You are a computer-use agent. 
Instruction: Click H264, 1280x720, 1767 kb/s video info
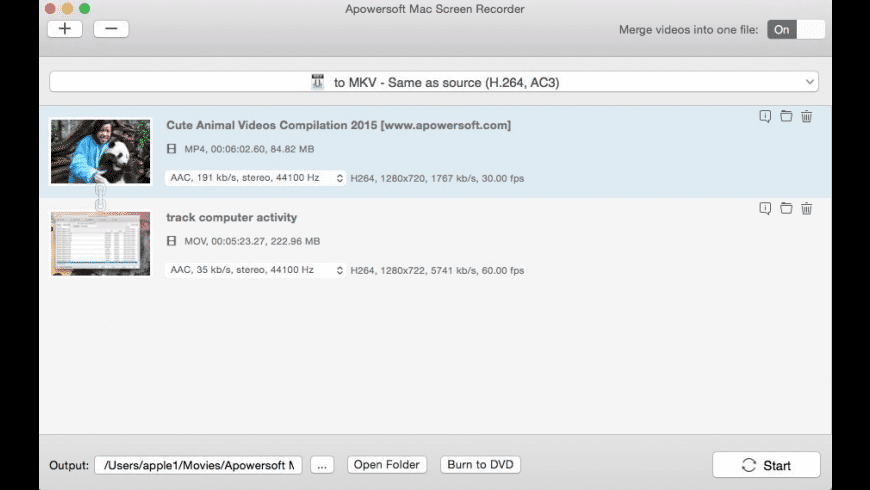[x=437, y=178]
